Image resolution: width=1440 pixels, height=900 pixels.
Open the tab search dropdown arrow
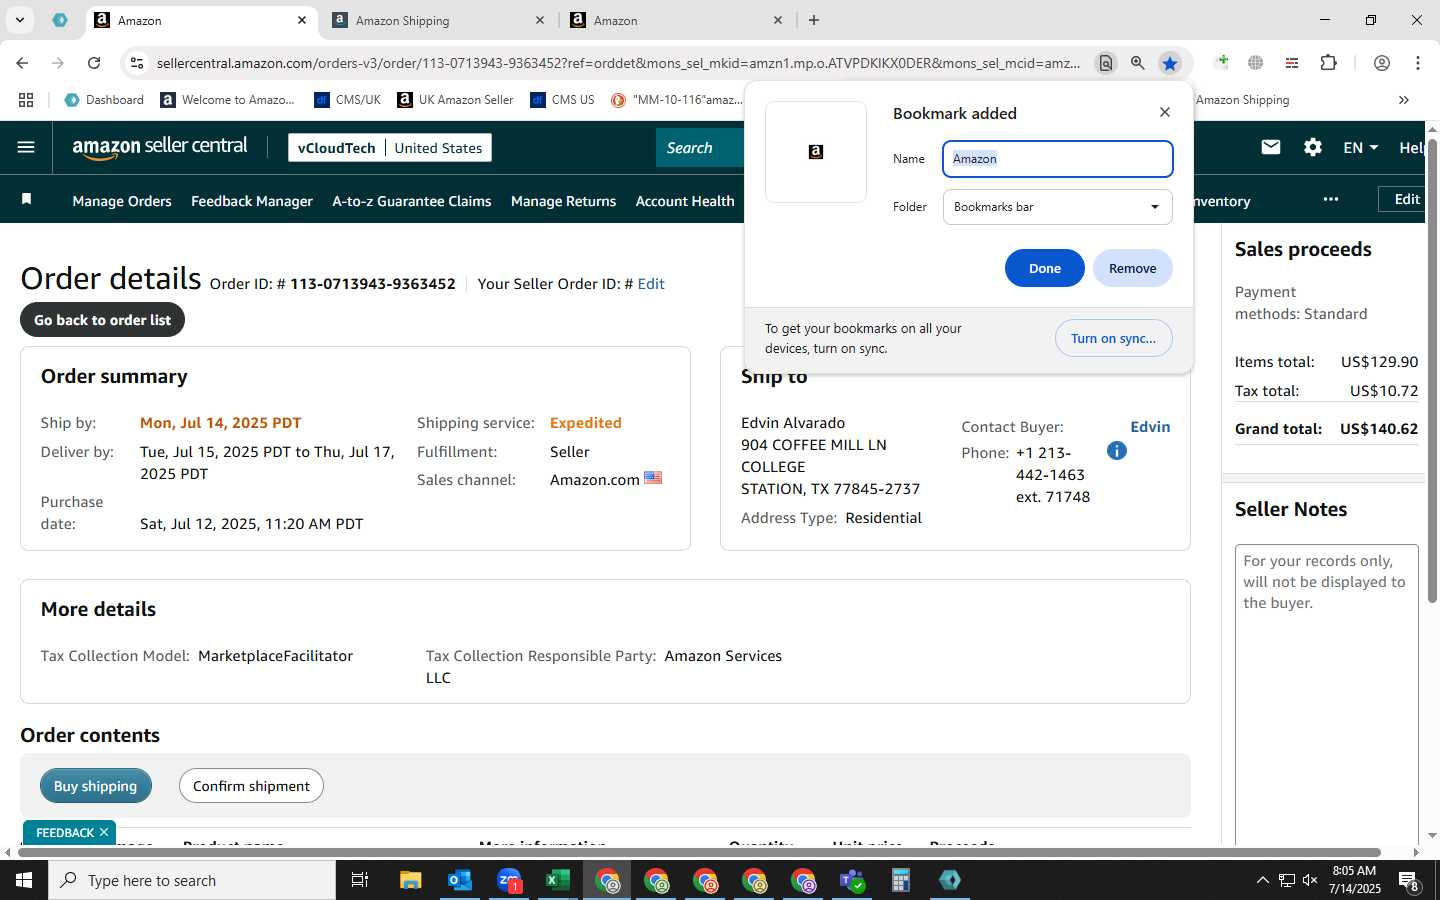click(19, 20)
